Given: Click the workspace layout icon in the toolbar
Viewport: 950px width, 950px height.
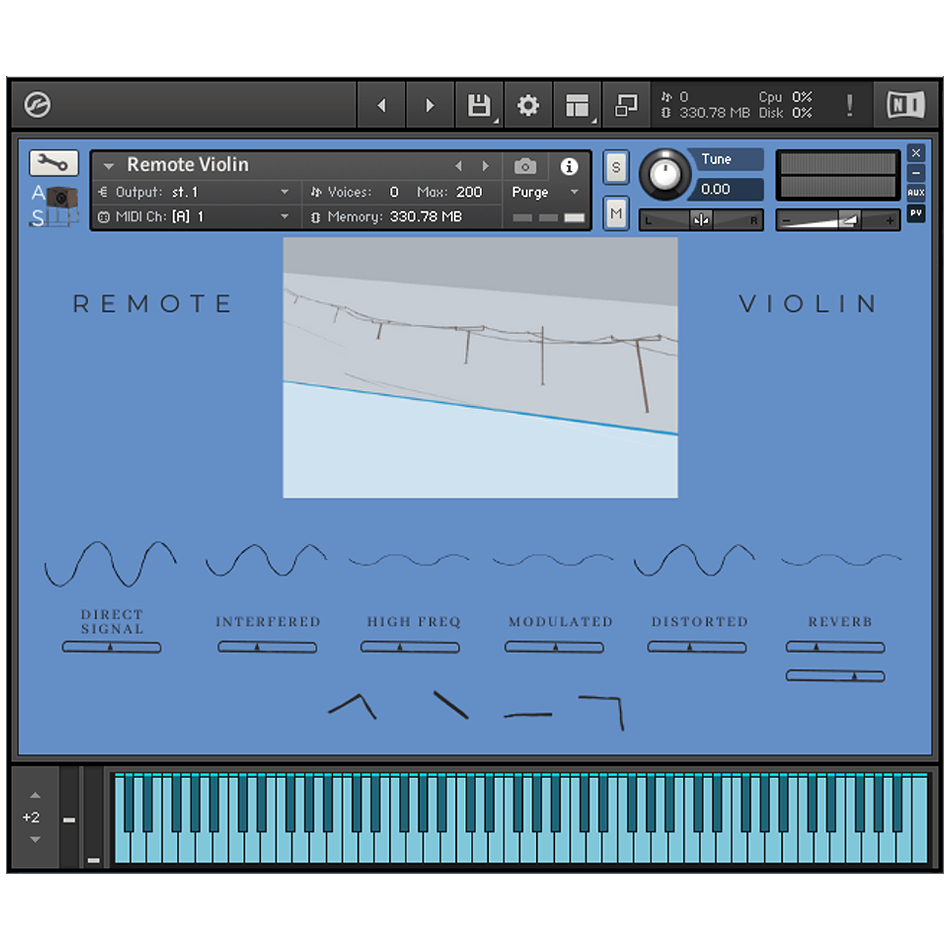Looking at the screenshot, I should point(577,104).
